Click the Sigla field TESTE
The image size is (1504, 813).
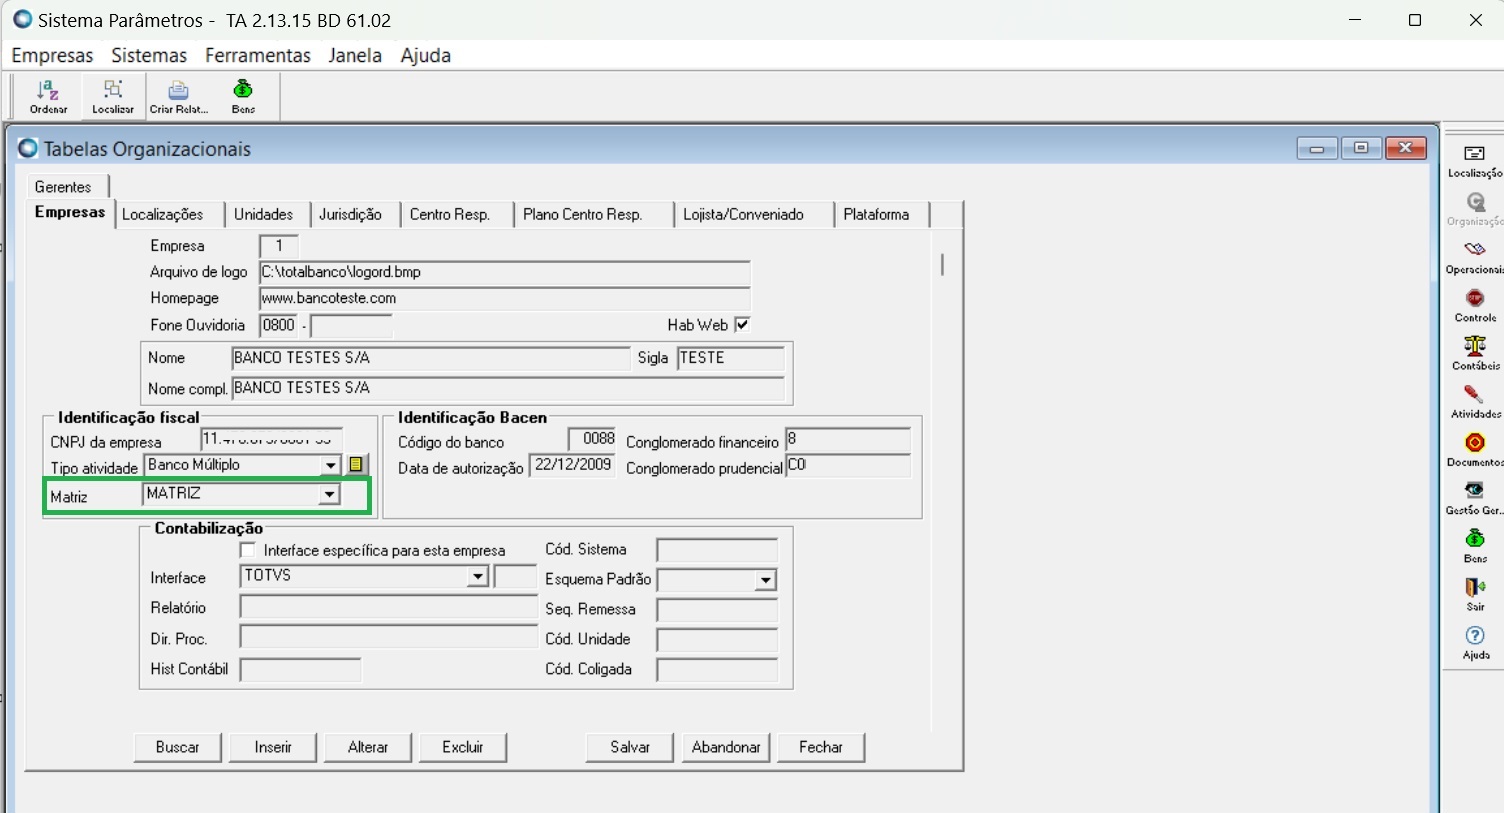point(731,358)
